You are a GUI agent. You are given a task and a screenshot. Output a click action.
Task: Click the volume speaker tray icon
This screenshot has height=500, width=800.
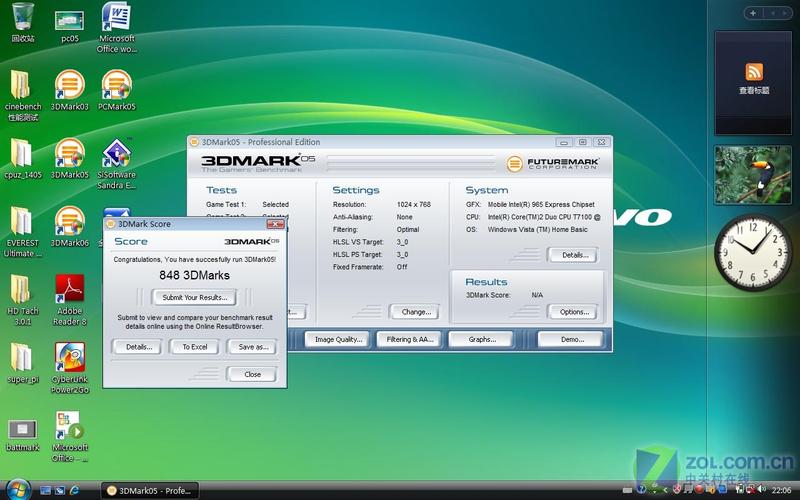pyautogui.click(x=762, y=489)
